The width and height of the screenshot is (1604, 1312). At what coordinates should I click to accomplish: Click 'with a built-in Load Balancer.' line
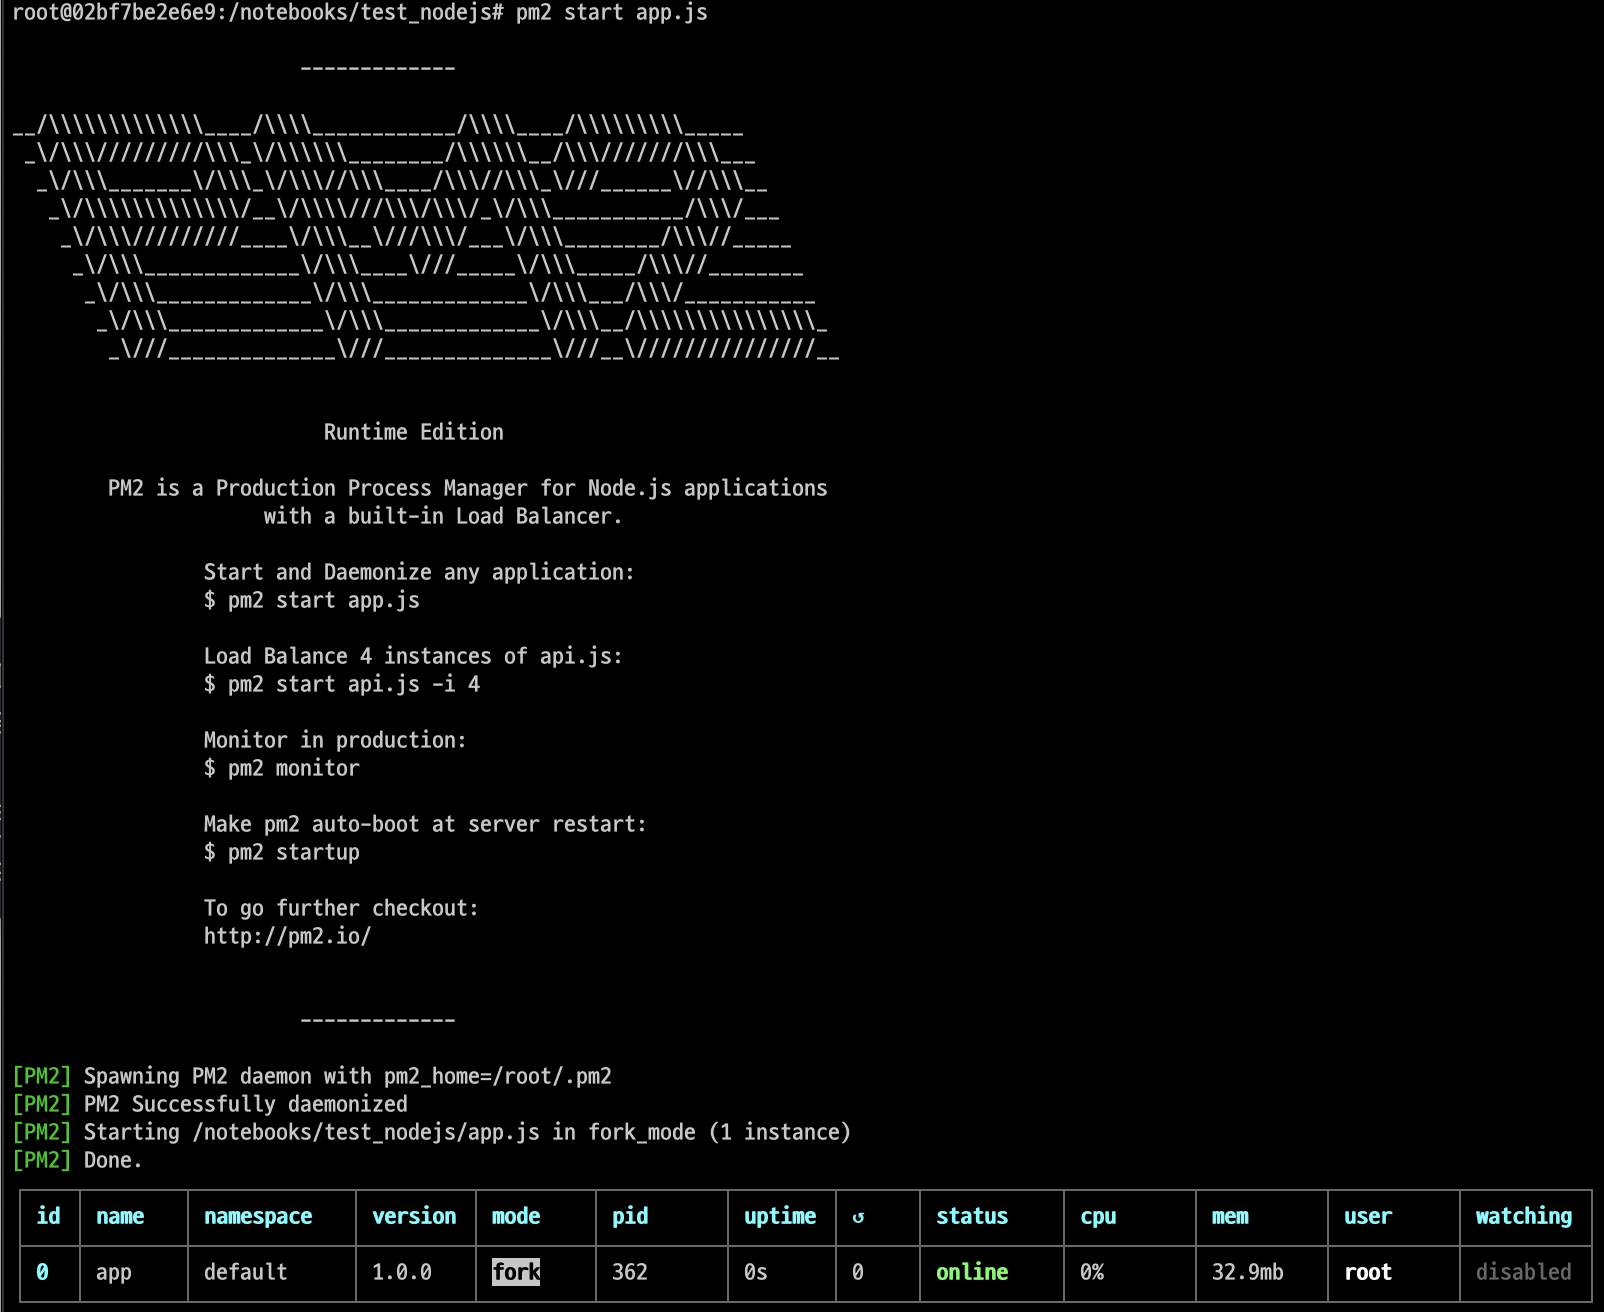tap(443, 516)
